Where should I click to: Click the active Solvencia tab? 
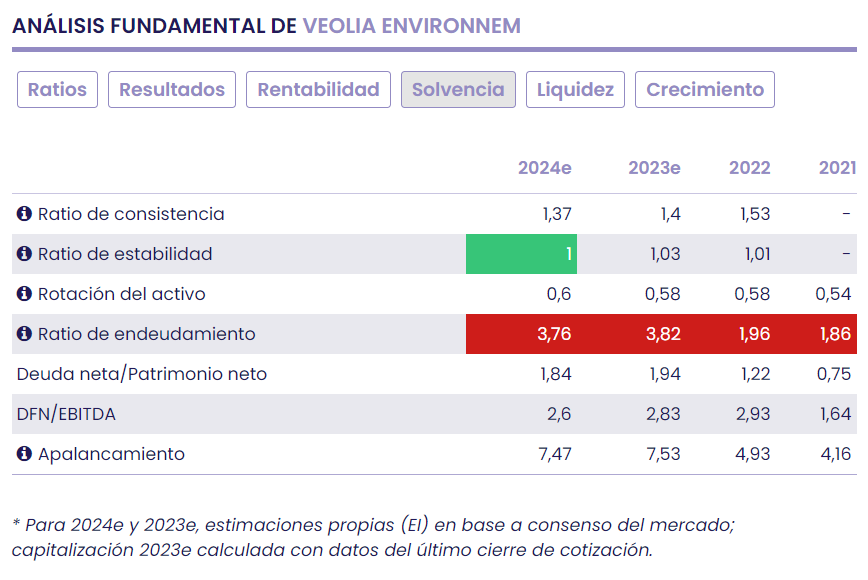coord(458,89)
